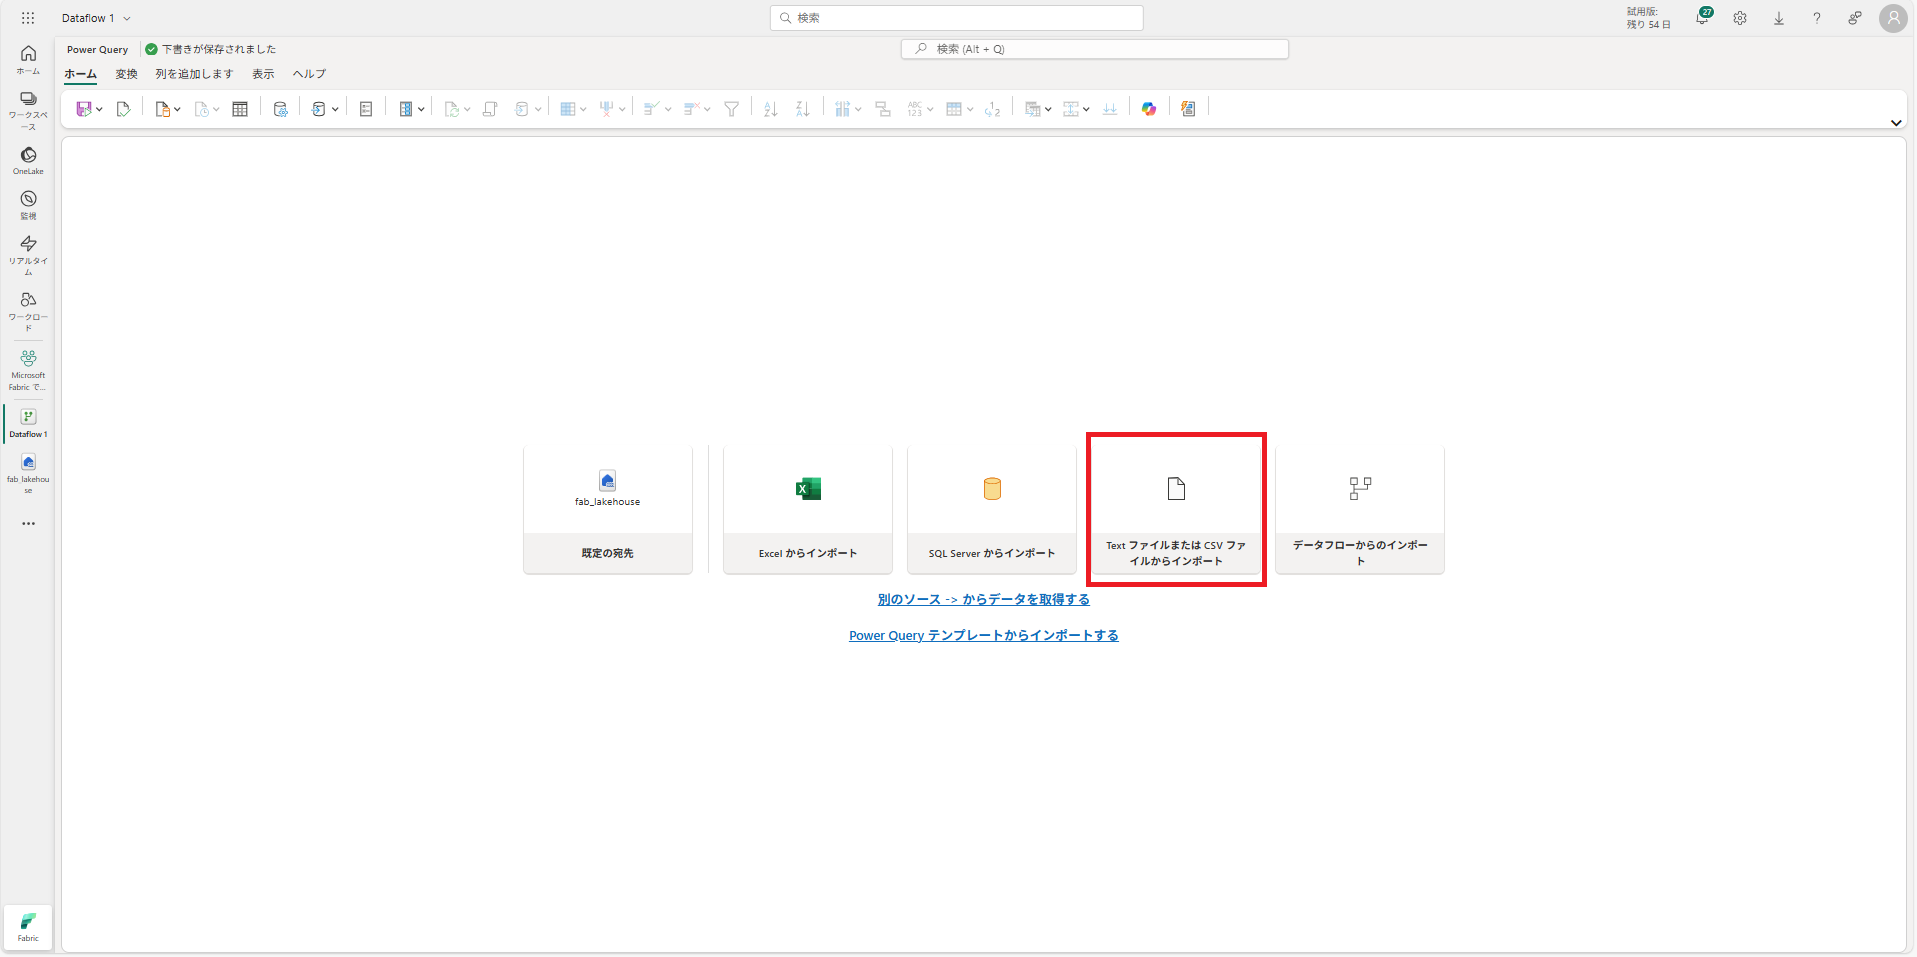Open リアルタイム in the left navigation
Viewport: 1917px width, 957px height.
[x=28, y=255]
